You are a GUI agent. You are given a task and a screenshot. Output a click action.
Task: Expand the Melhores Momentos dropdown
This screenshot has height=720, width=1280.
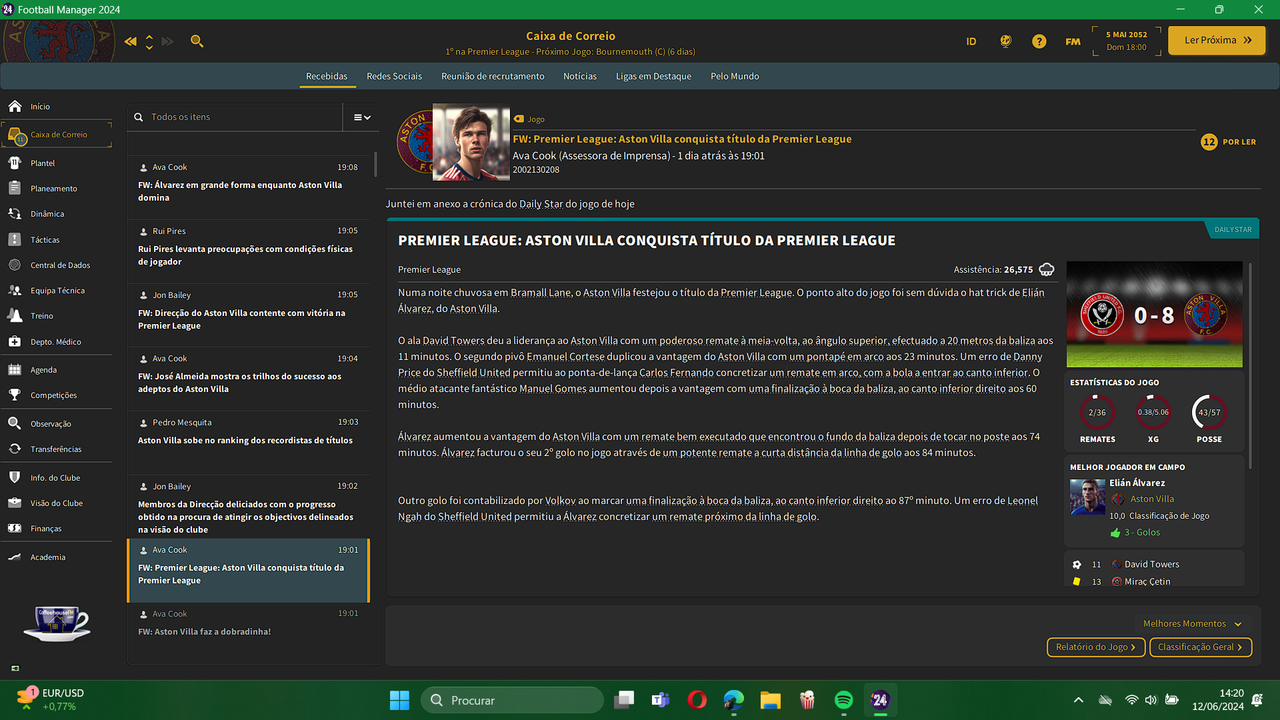click(x=1193, y=623)
